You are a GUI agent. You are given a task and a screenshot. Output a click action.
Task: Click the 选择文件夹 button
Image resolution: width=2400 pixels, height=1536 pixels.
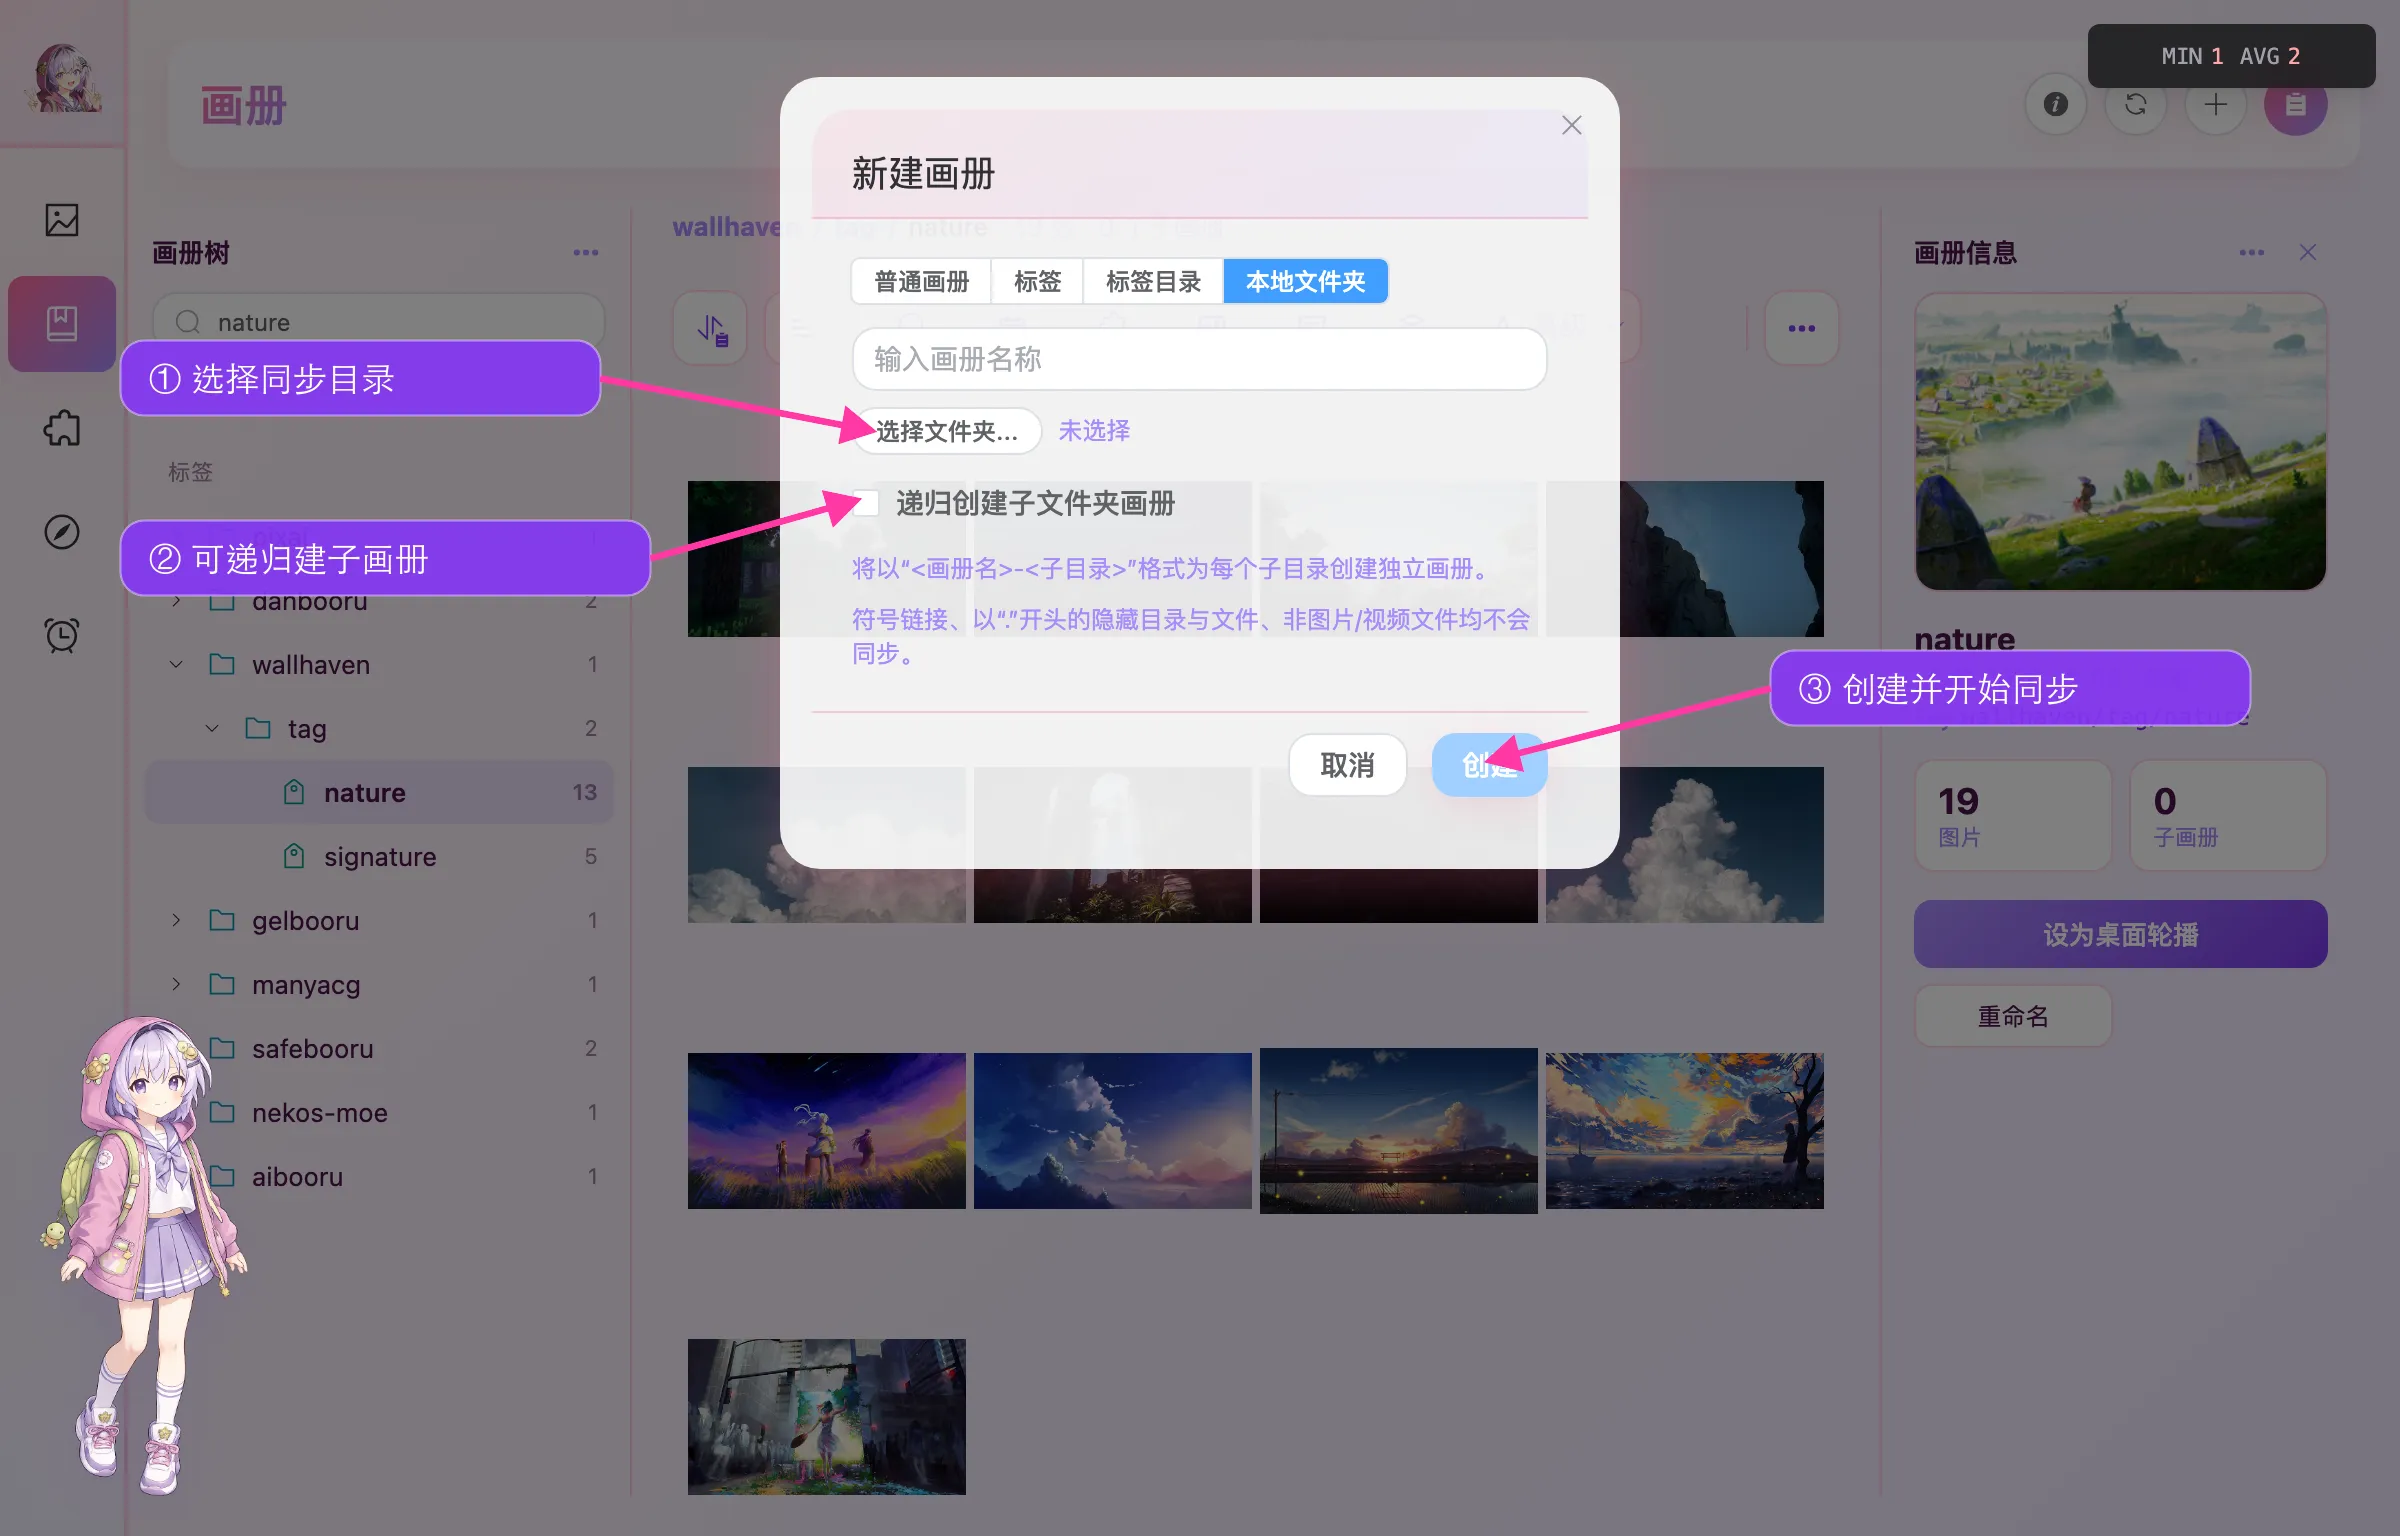tap(947, 431)
